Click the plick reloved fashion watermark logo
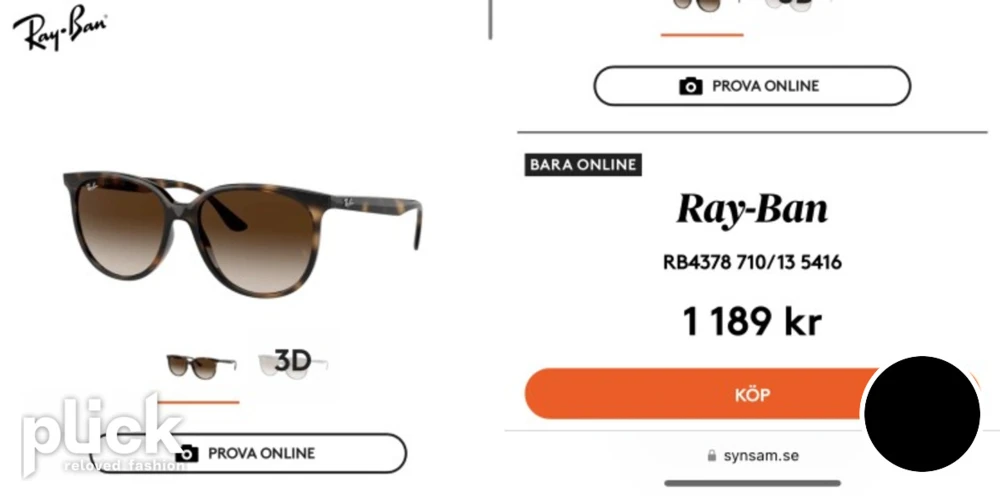Screen dimensions: 1000x496 [103, 434]
